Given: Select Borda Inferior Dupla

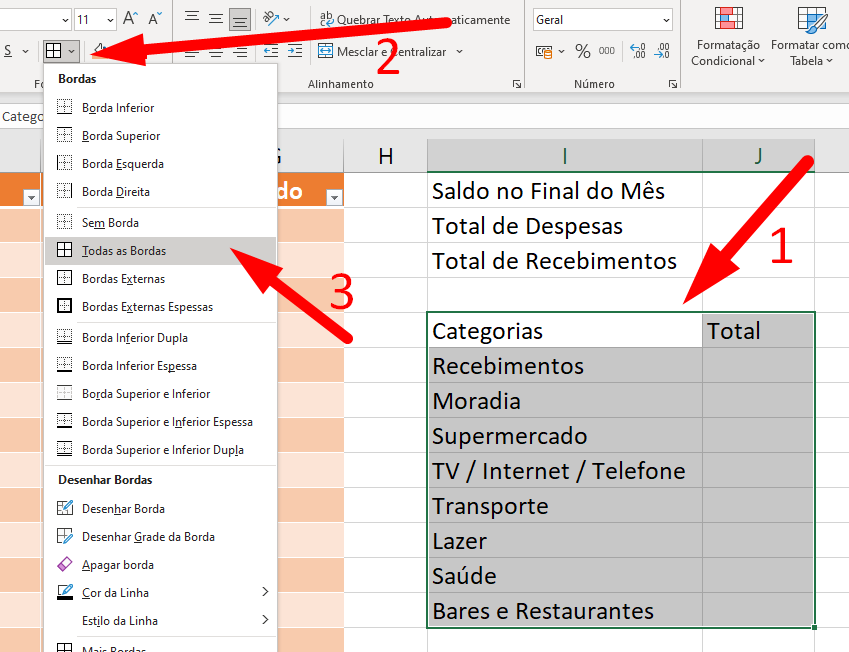Looking at the screenshot, I should [161, 338].
